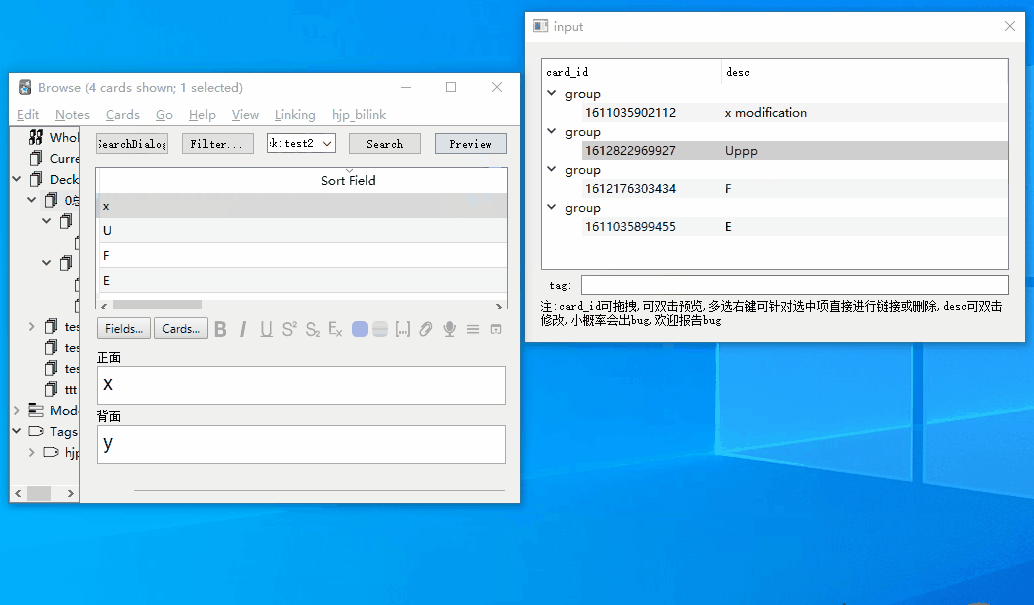Collapse the group containing card F

pyautogui.click(x=552, y=169)
